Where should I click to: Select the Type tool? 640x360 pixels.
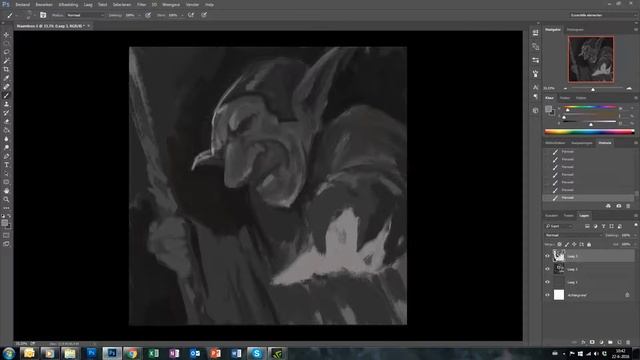[x=6, y=165]
